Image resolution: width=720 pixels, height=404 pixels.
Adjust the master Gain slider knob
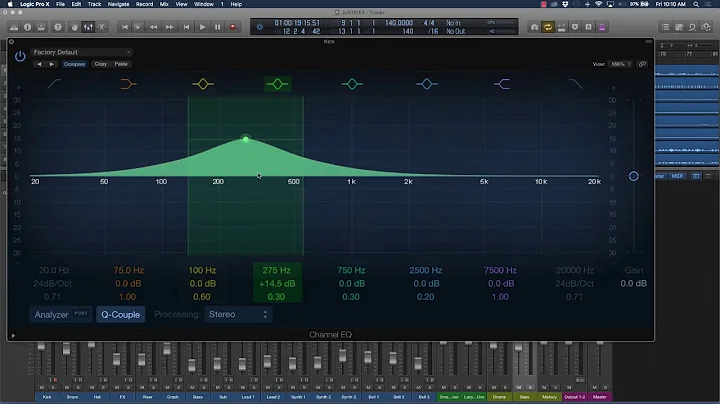[x=634, y=176]
